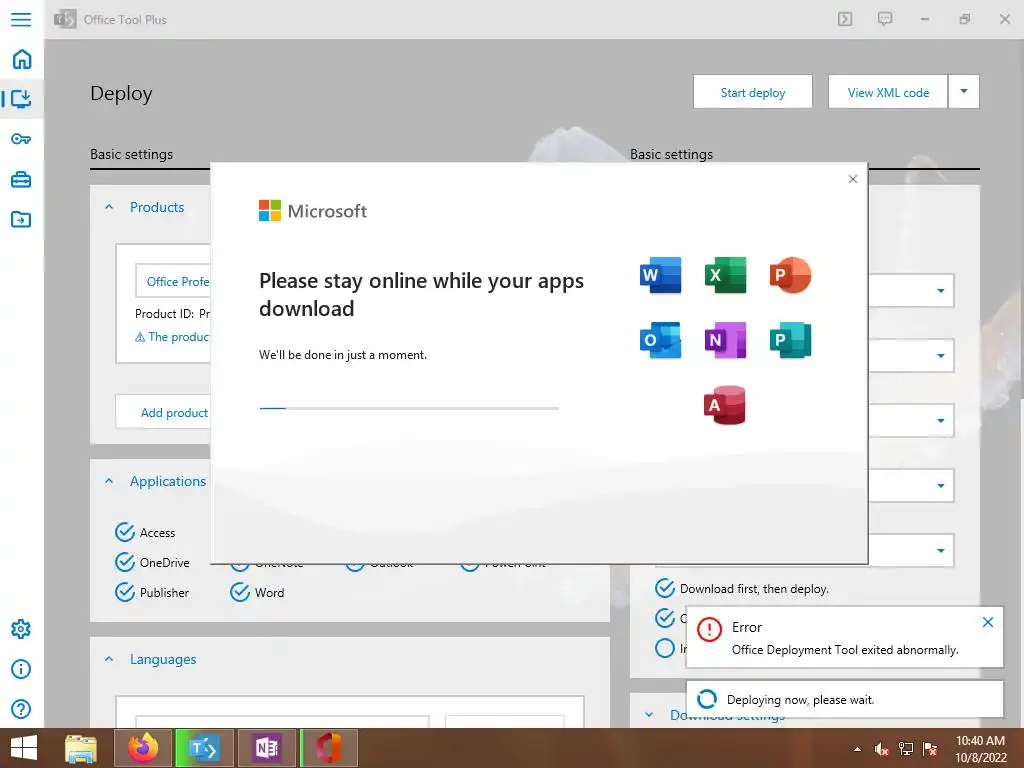Click the language input box under Languages
This screenshot has height=768, width=1024.
(282, 721)
